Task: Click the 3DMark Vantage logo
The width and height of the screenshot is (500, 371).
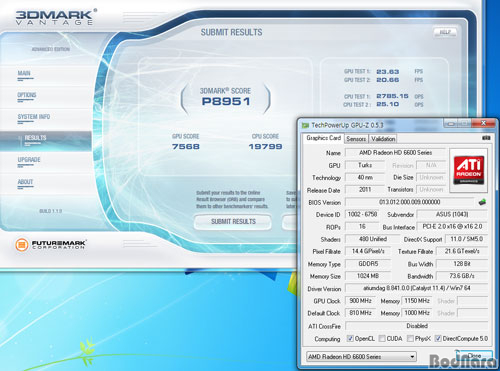Action: pyautogui.click(x=56, y=17)
